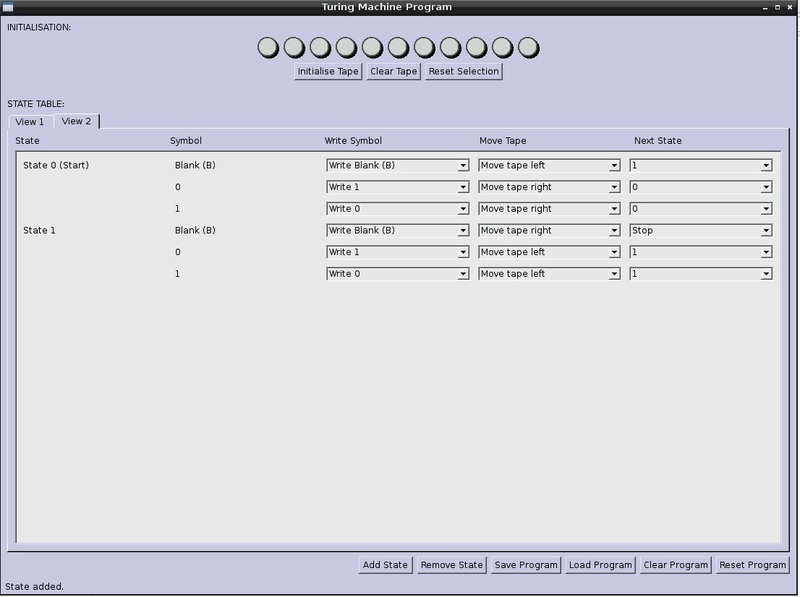The image size is (800, 597).
Task: Open Write Symbol dropdown for State 1 symbol 1
Action: [x=398, y=274]
